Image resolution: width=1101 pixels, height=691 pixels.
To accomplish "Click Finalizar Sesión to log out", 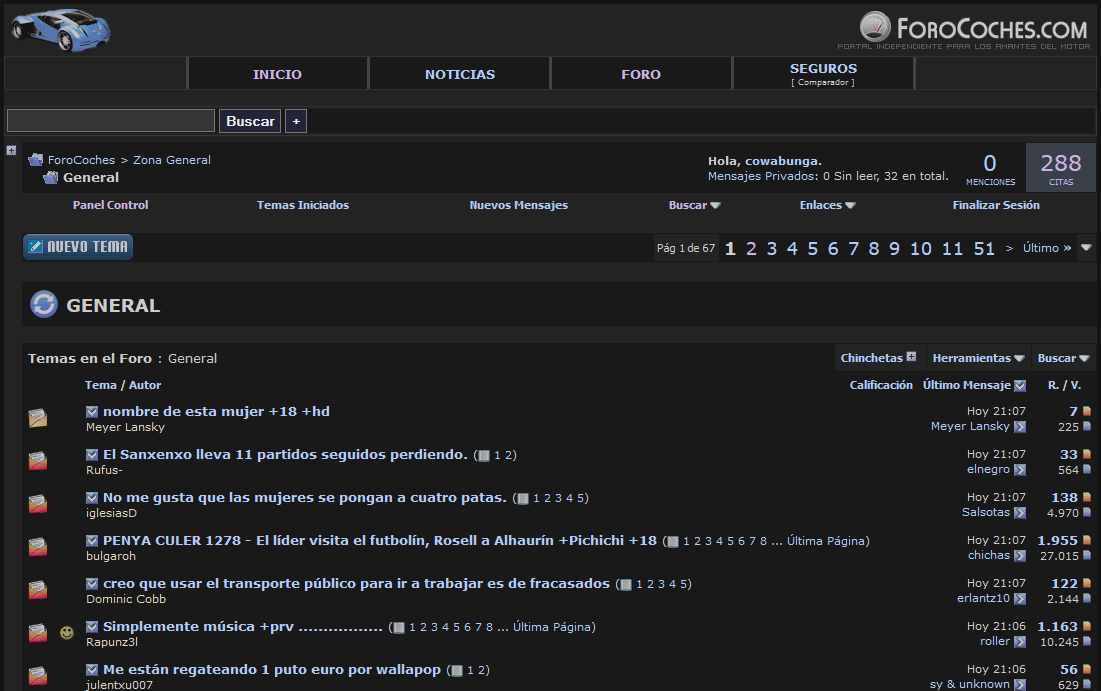I will tap(996, 205).
